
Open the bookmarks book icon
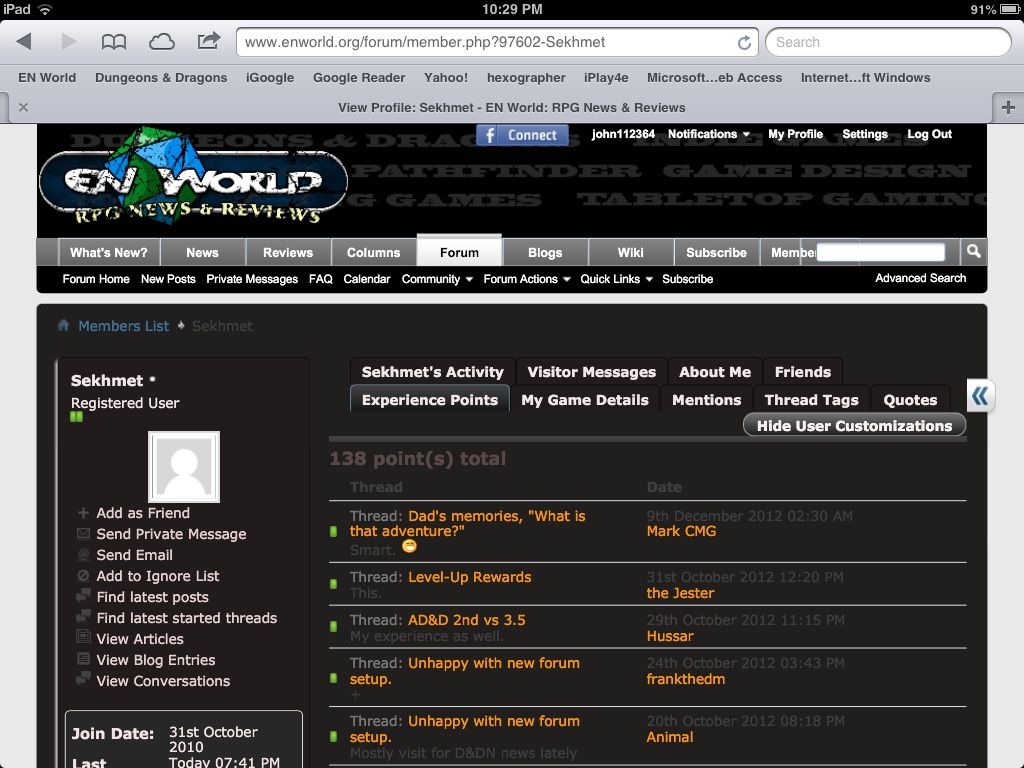[114, 42]
